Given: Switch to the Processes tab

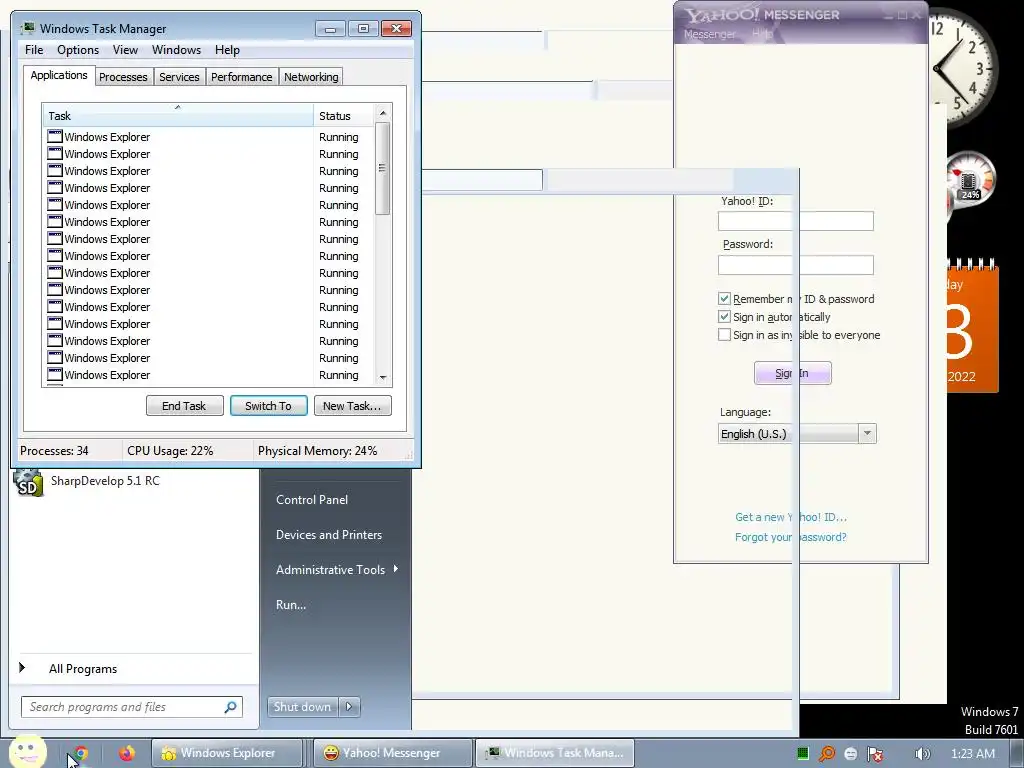Looking at the screenshot, I should click(x=123, y=77).
